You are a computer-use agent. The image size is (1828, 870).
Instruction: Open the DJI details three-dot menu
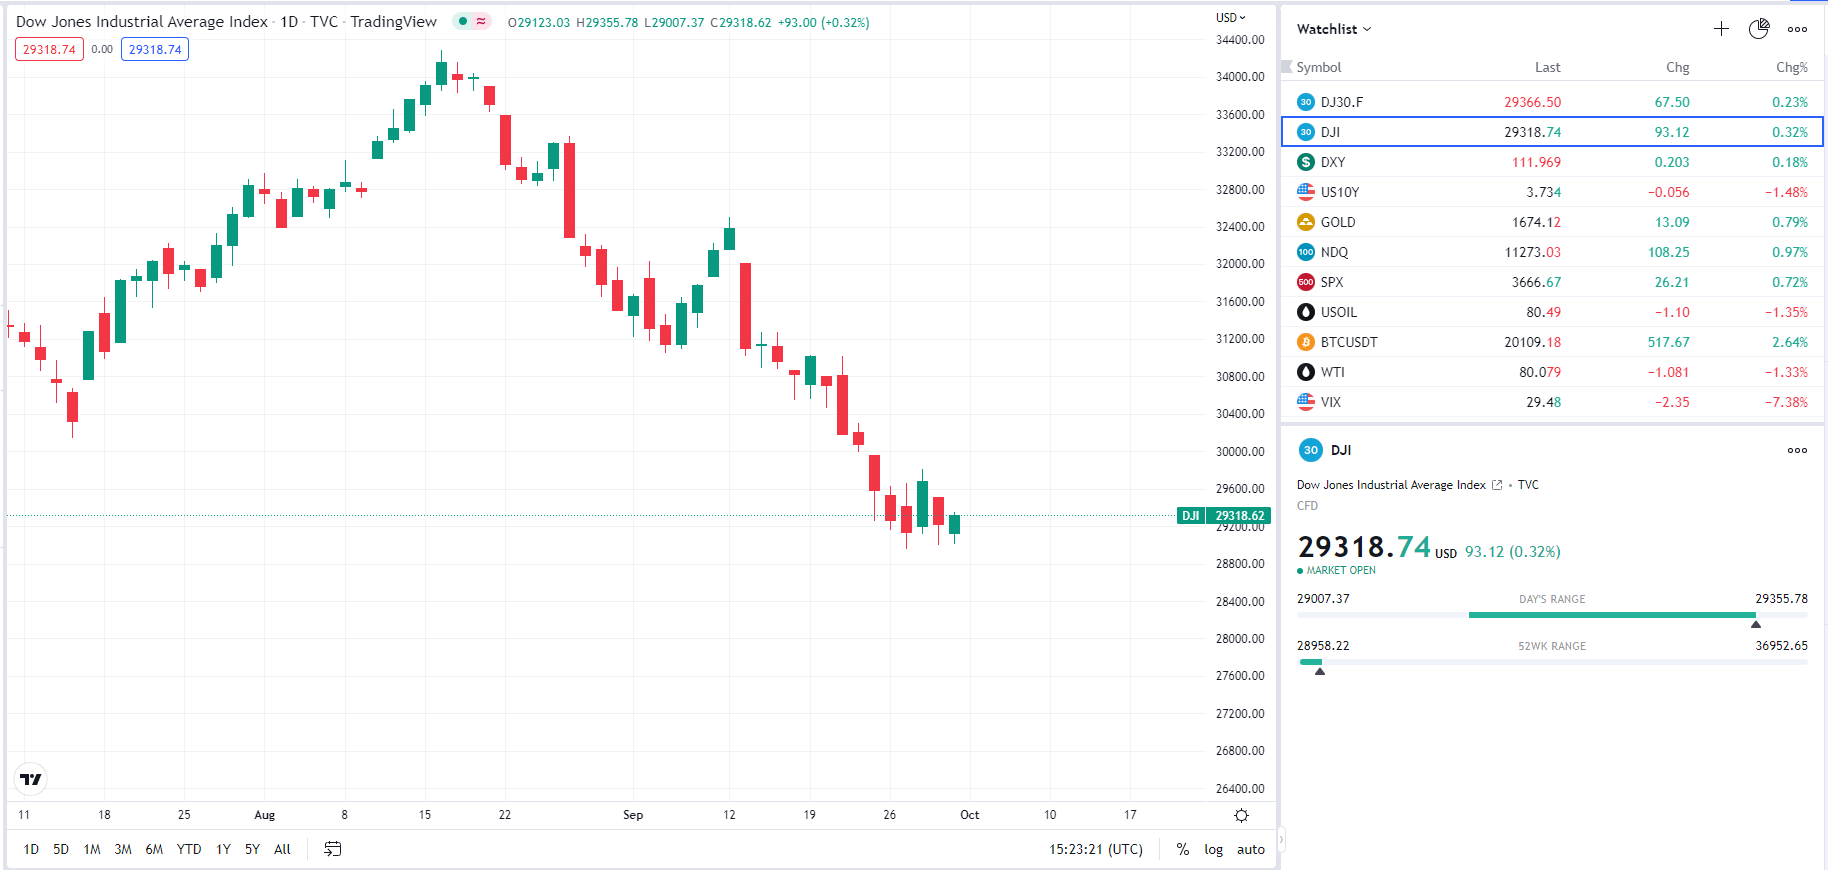click(1797, 450)
